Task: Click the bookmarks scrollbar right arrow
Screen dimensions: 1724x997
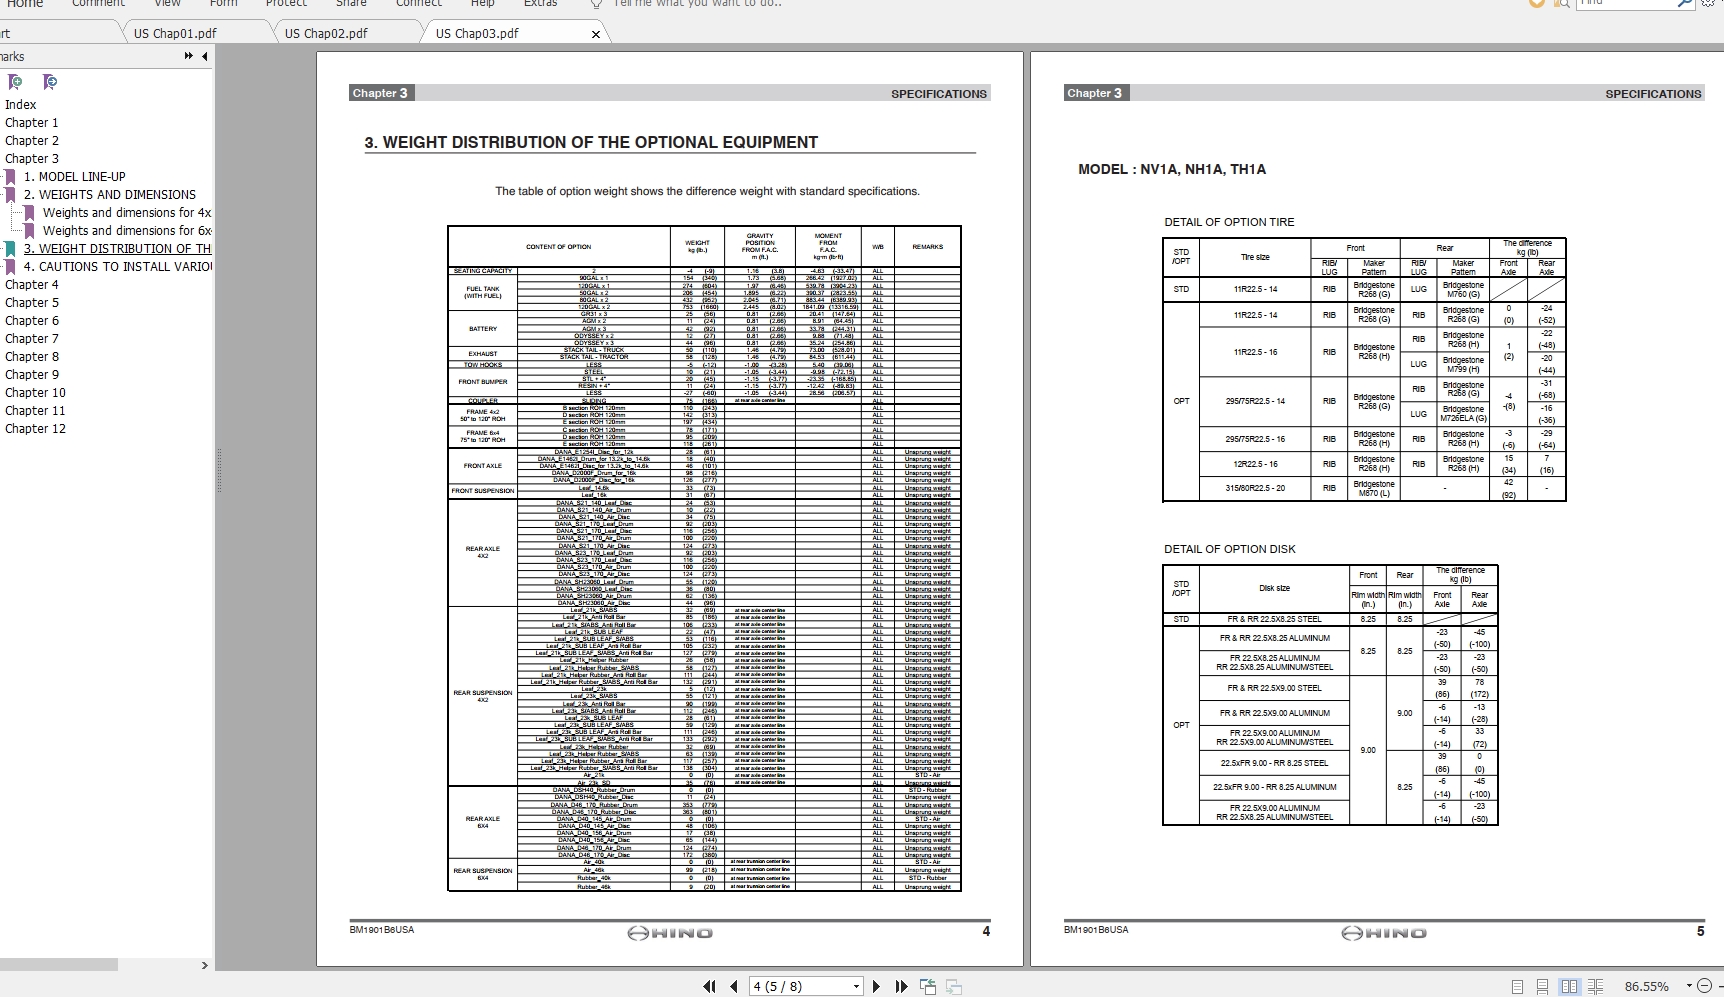Action: 205,965
